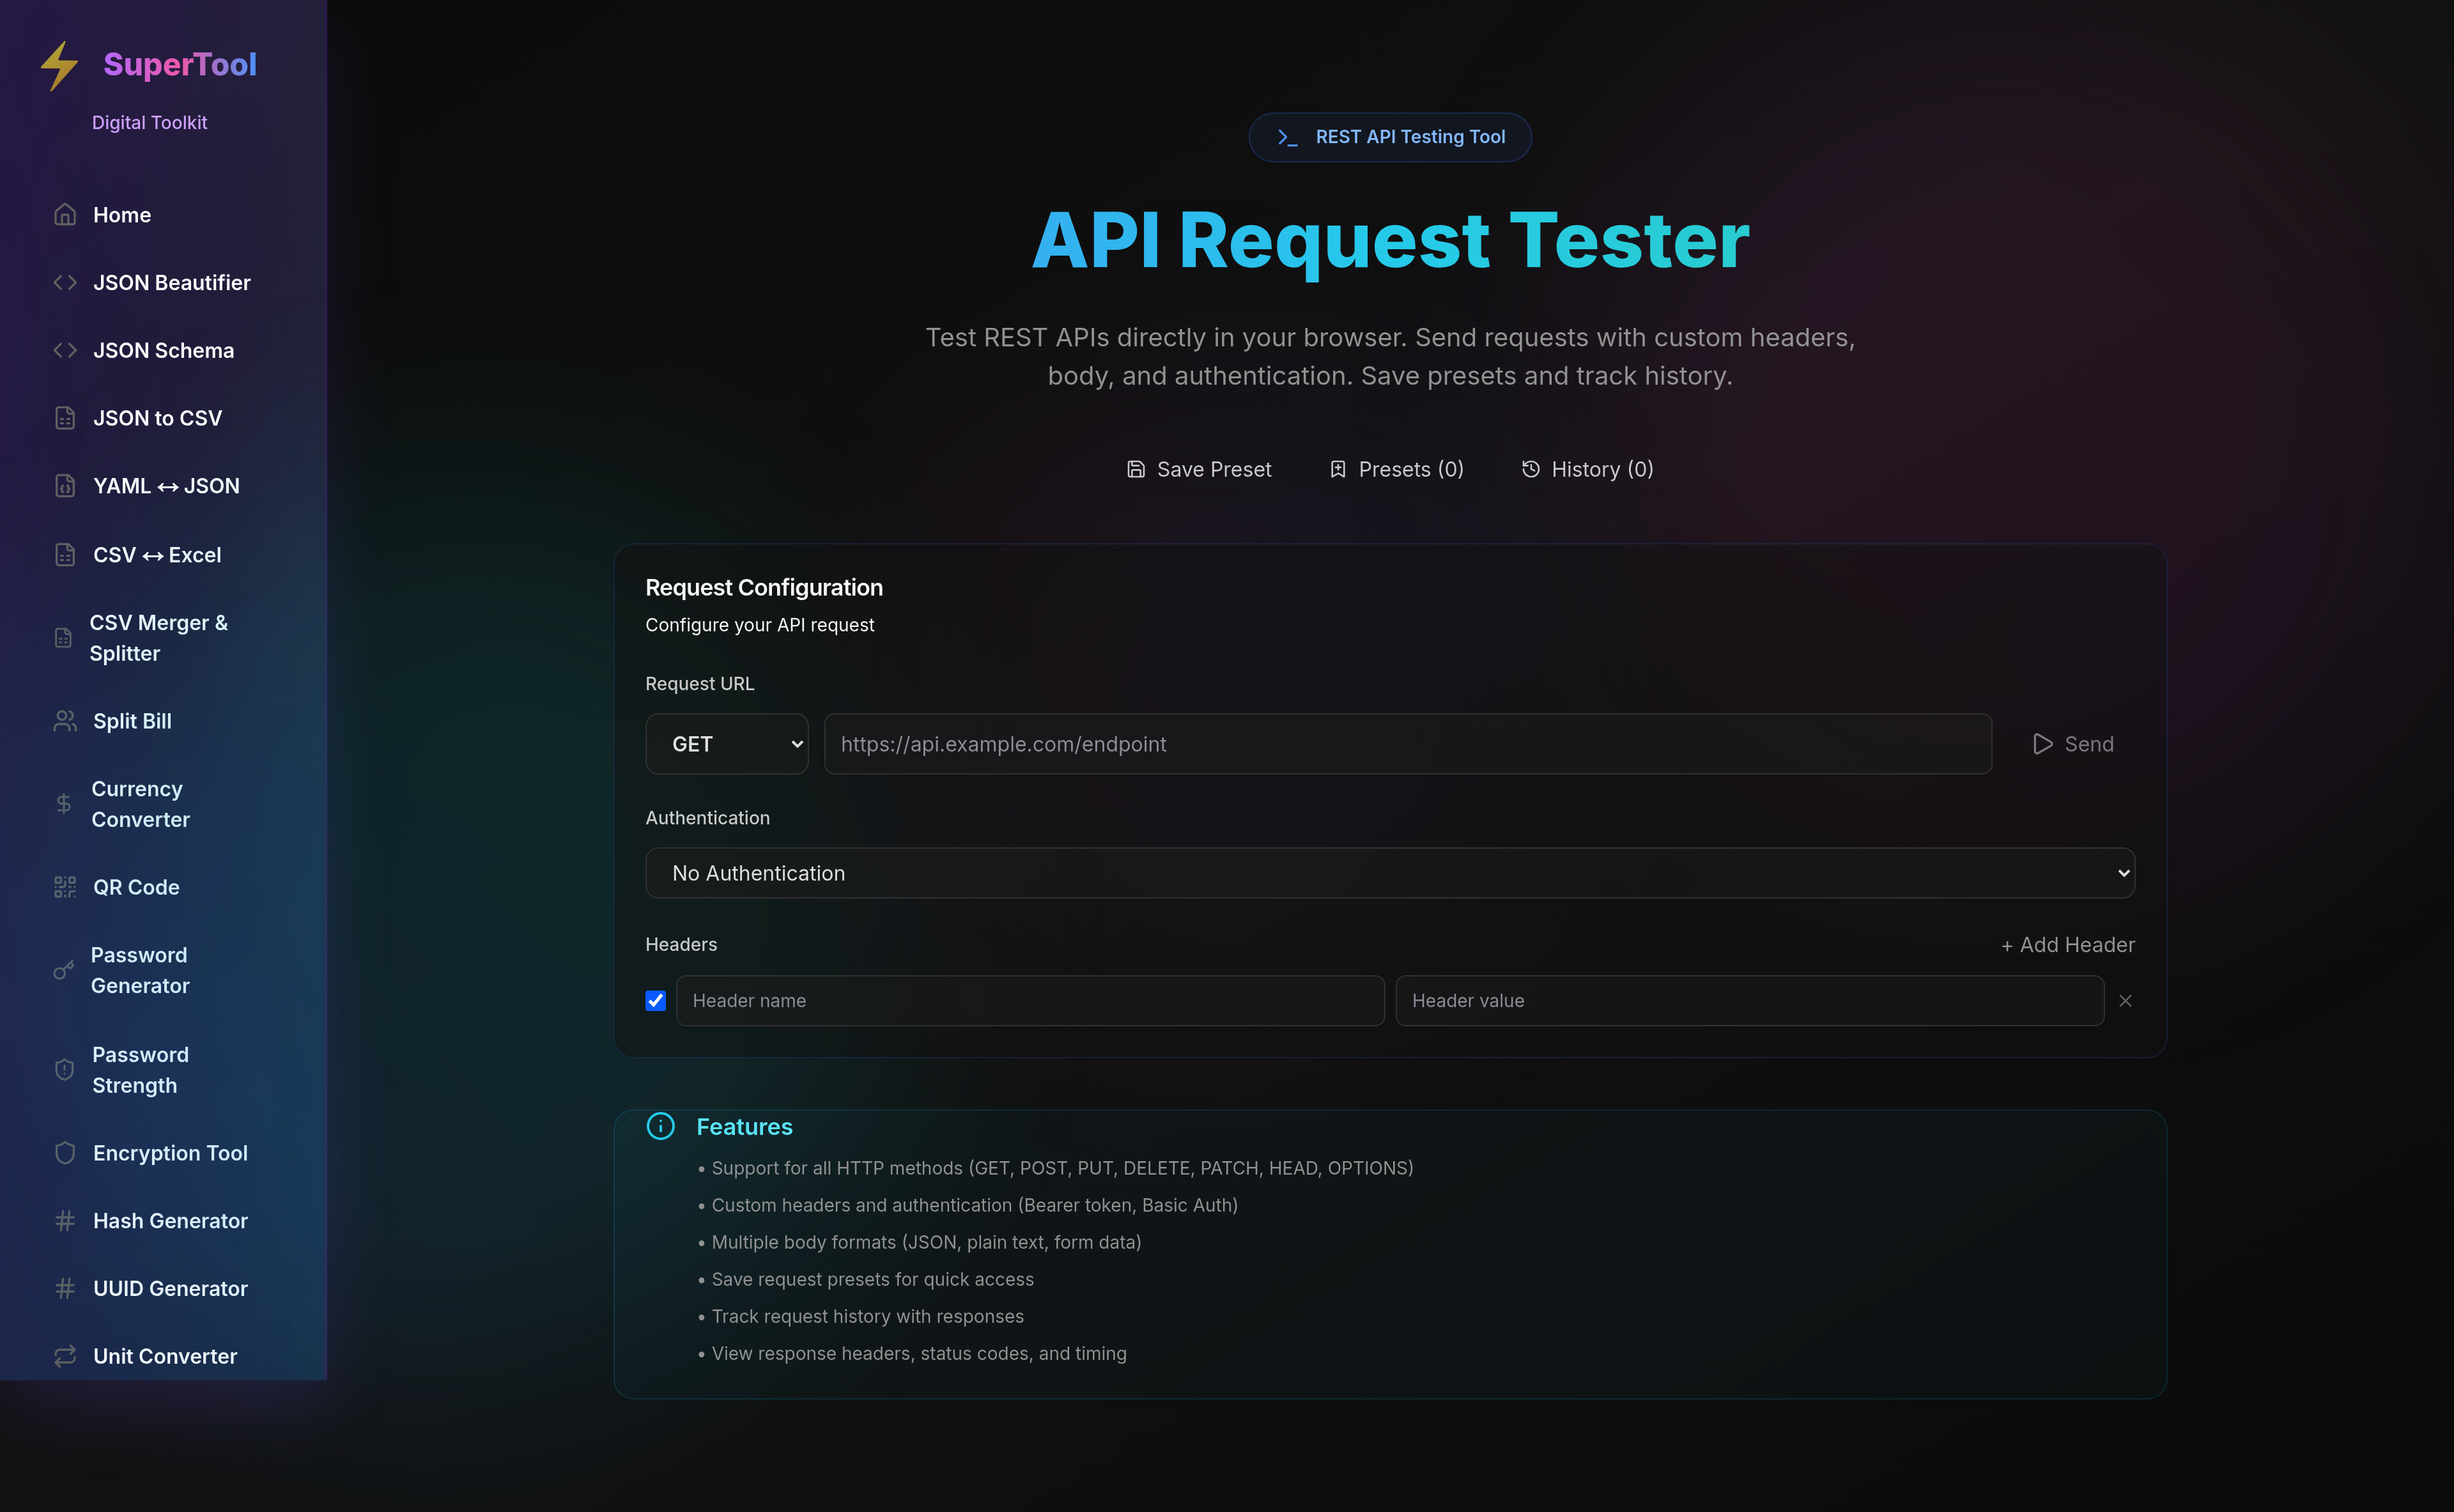Open the QR Code tool icon
This screenshot has height=1512, width=2454.
click(64, 887)
